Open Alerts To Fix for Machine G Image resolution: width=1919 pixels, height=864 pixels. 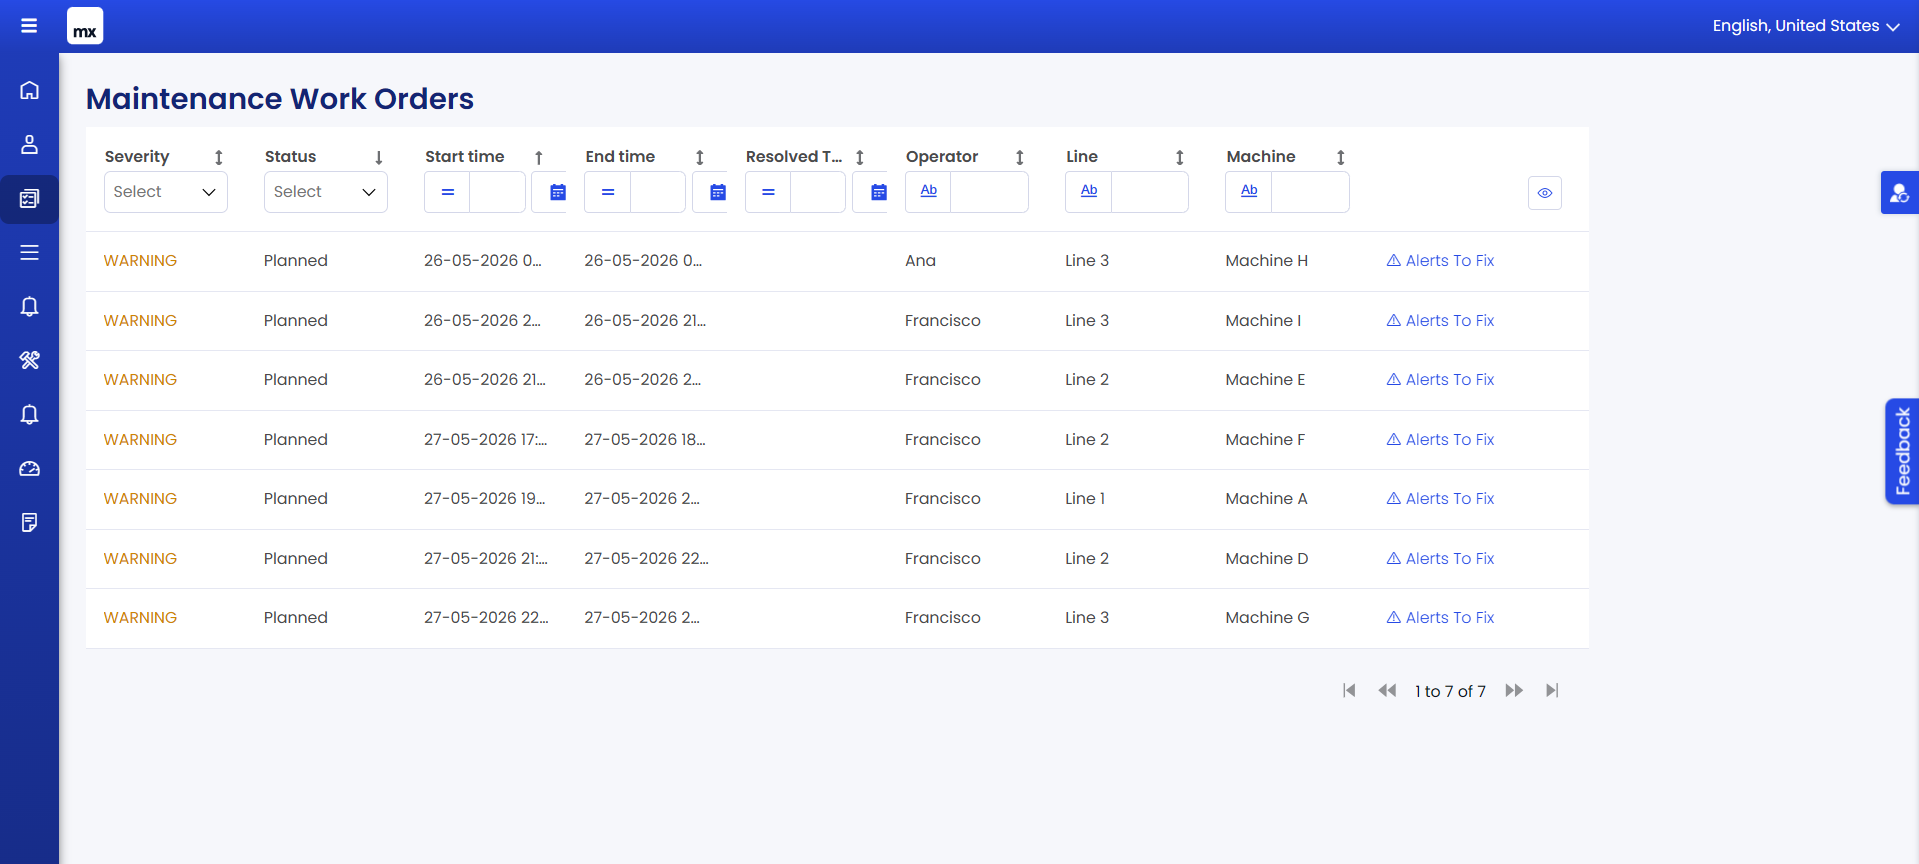point(1440,618)
